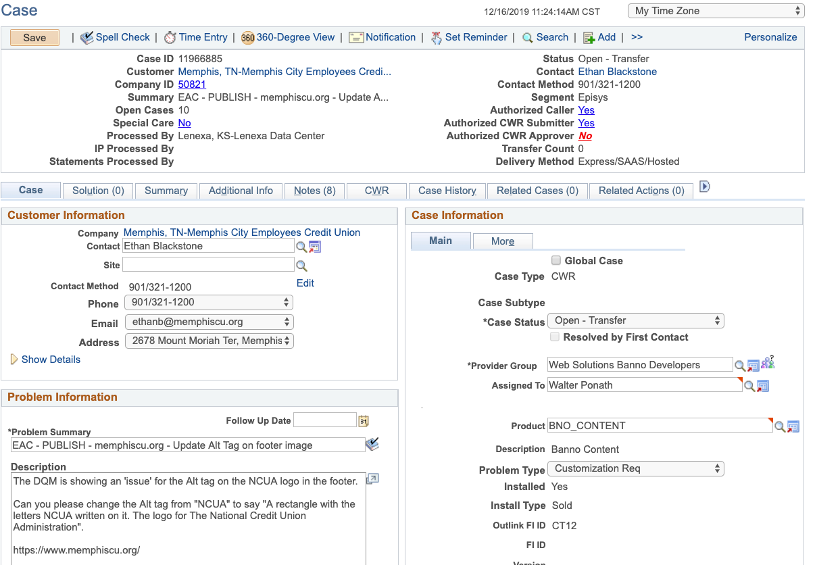816x566 pixels.
Task: Click the Spell Check toolbar icon
Action: [x=88, y=38]
